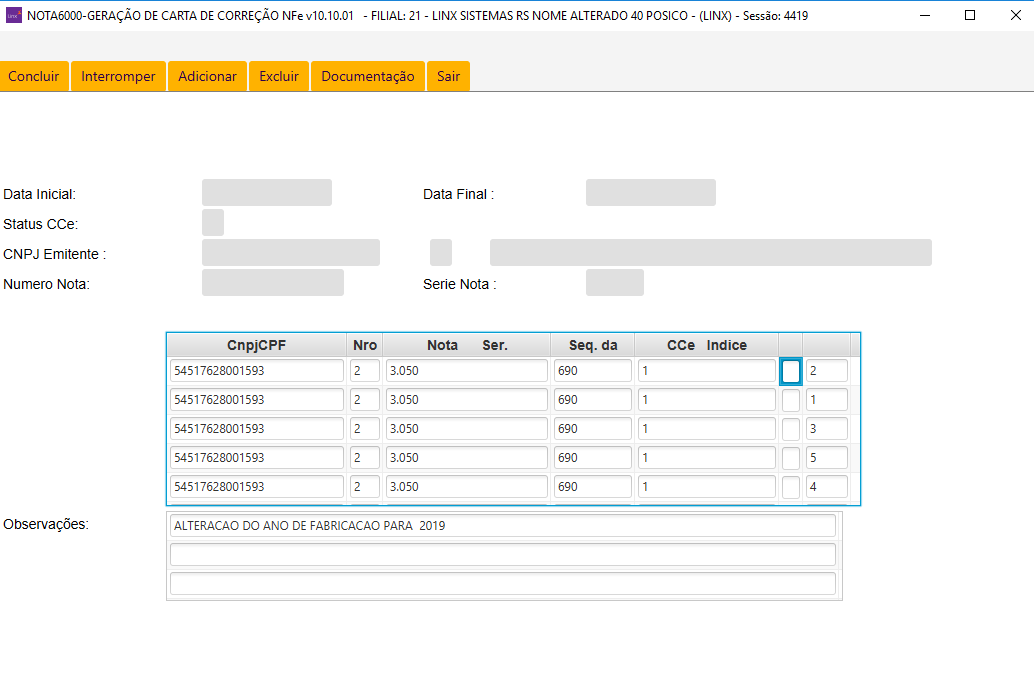Click the Adicionar button
The image size is (1034, 679).
click(x=207, y=76)
